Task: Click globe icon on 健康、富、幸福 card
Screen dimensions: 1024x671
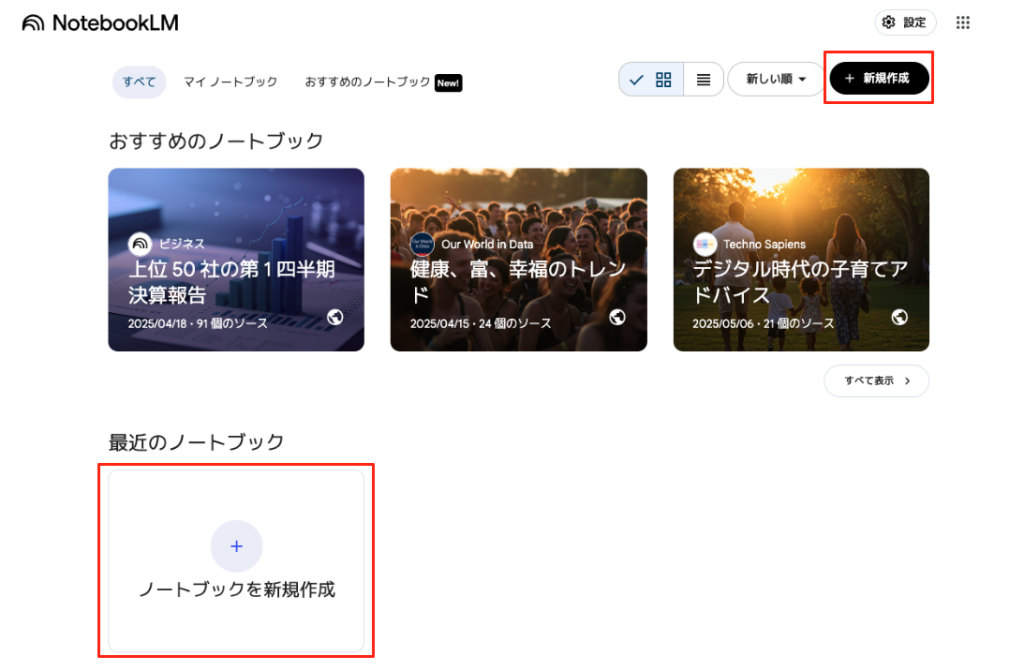Action: coord(617,317)
